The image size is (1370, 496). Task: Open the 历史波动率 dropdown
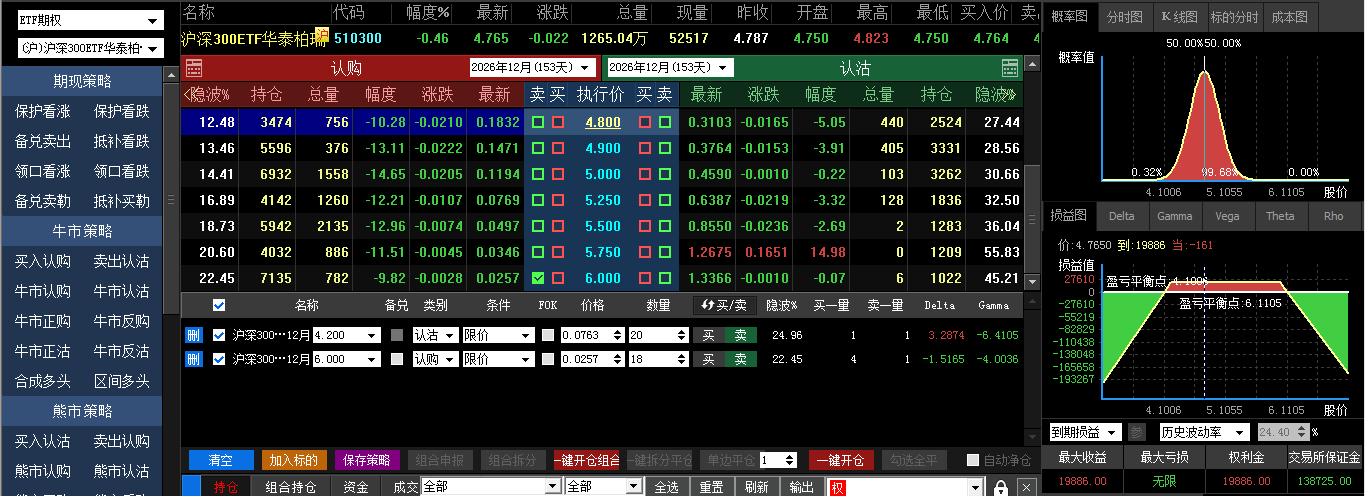(x=1203, y=432)
